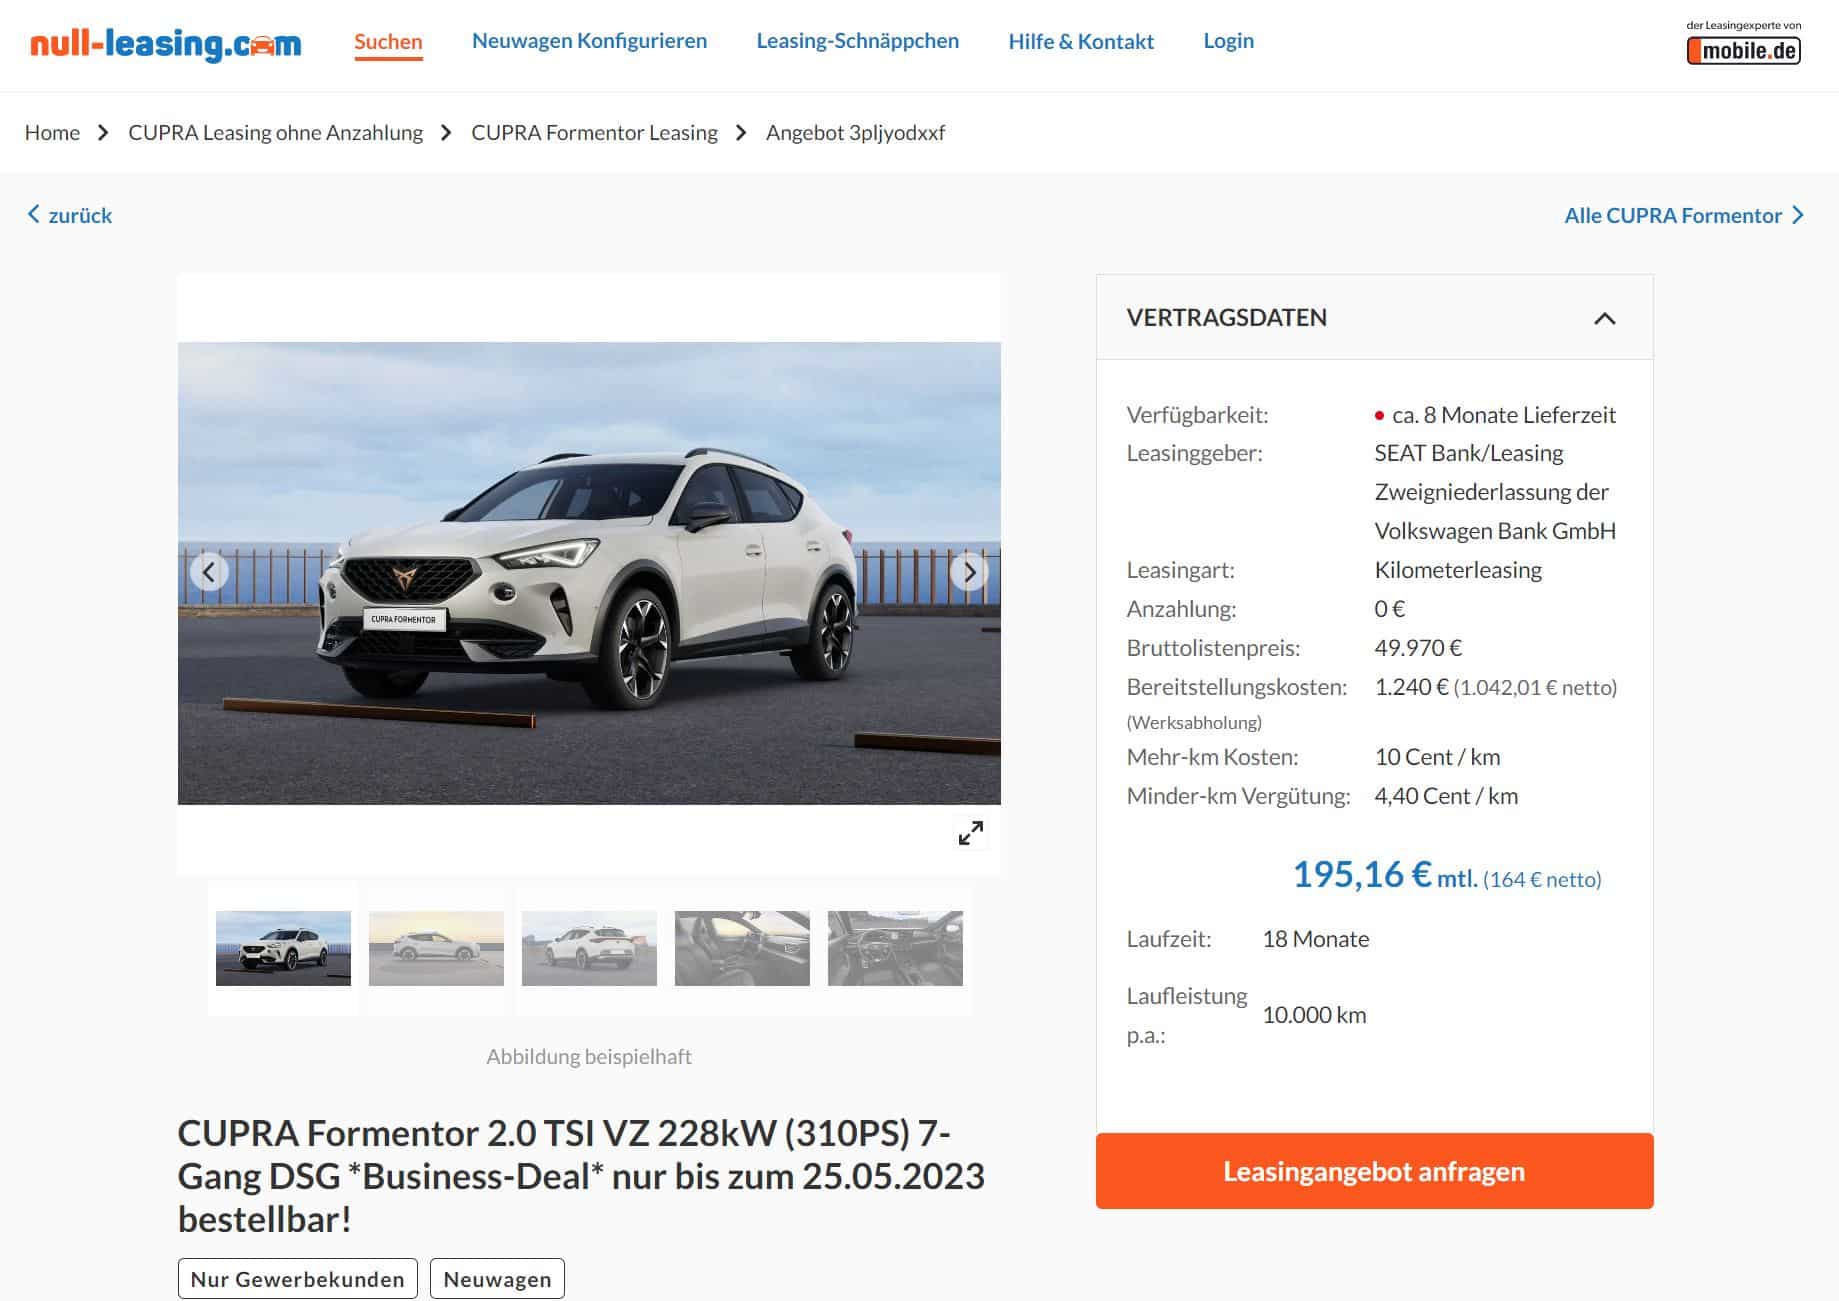This screenshot has height=1301, width=1839.
Task: Click the main CUPRA Formentor image
Action: pyautogui.click(x=589, y=573)
